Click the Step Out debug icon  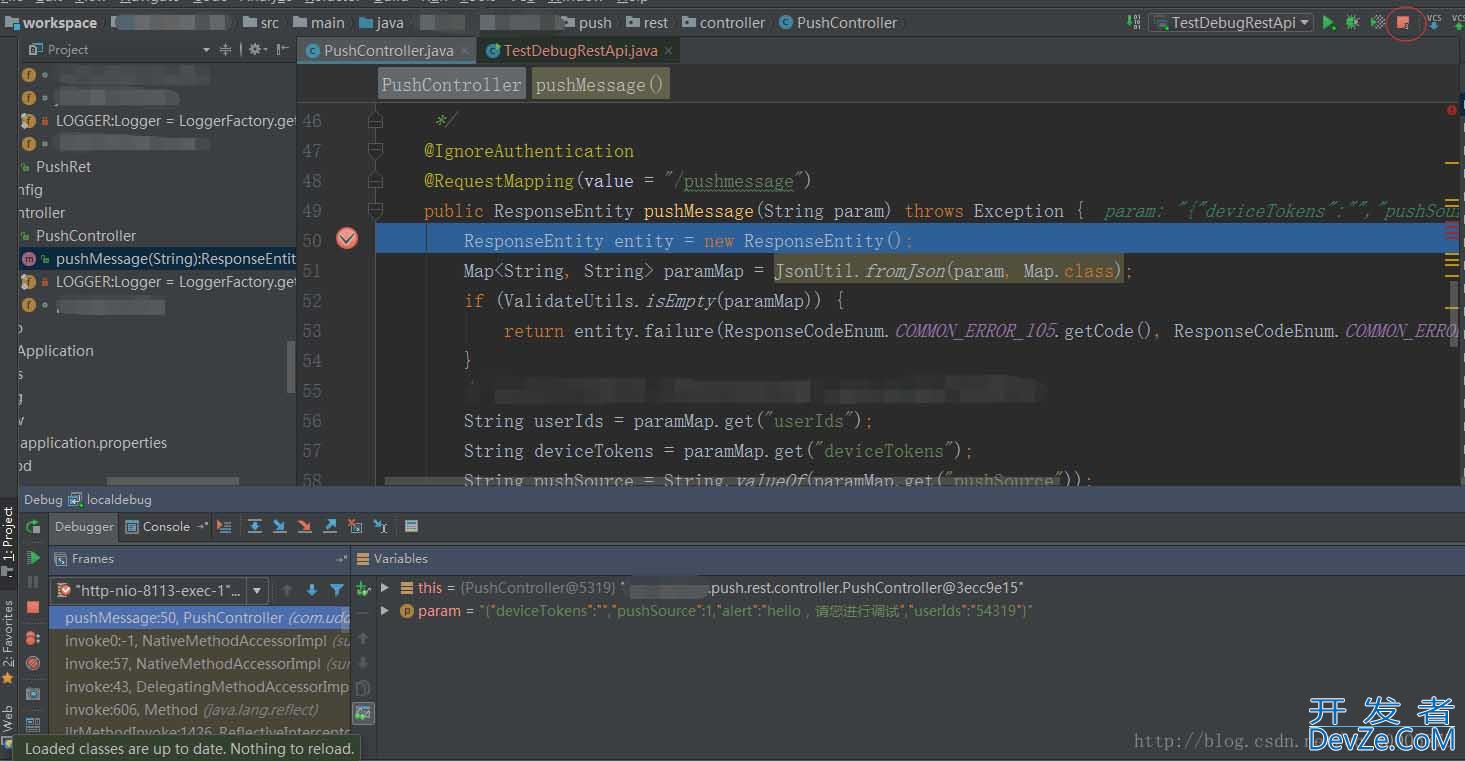coord(330,526)
